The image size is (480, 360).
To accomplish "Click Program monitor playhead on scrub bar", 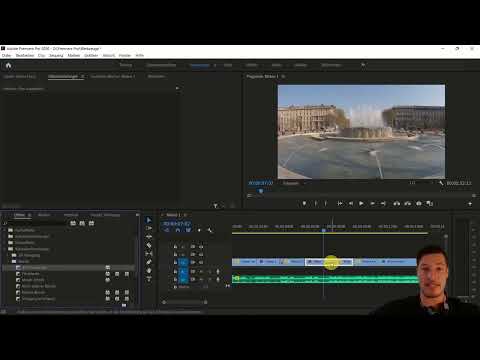I will (x=261, y=191).
